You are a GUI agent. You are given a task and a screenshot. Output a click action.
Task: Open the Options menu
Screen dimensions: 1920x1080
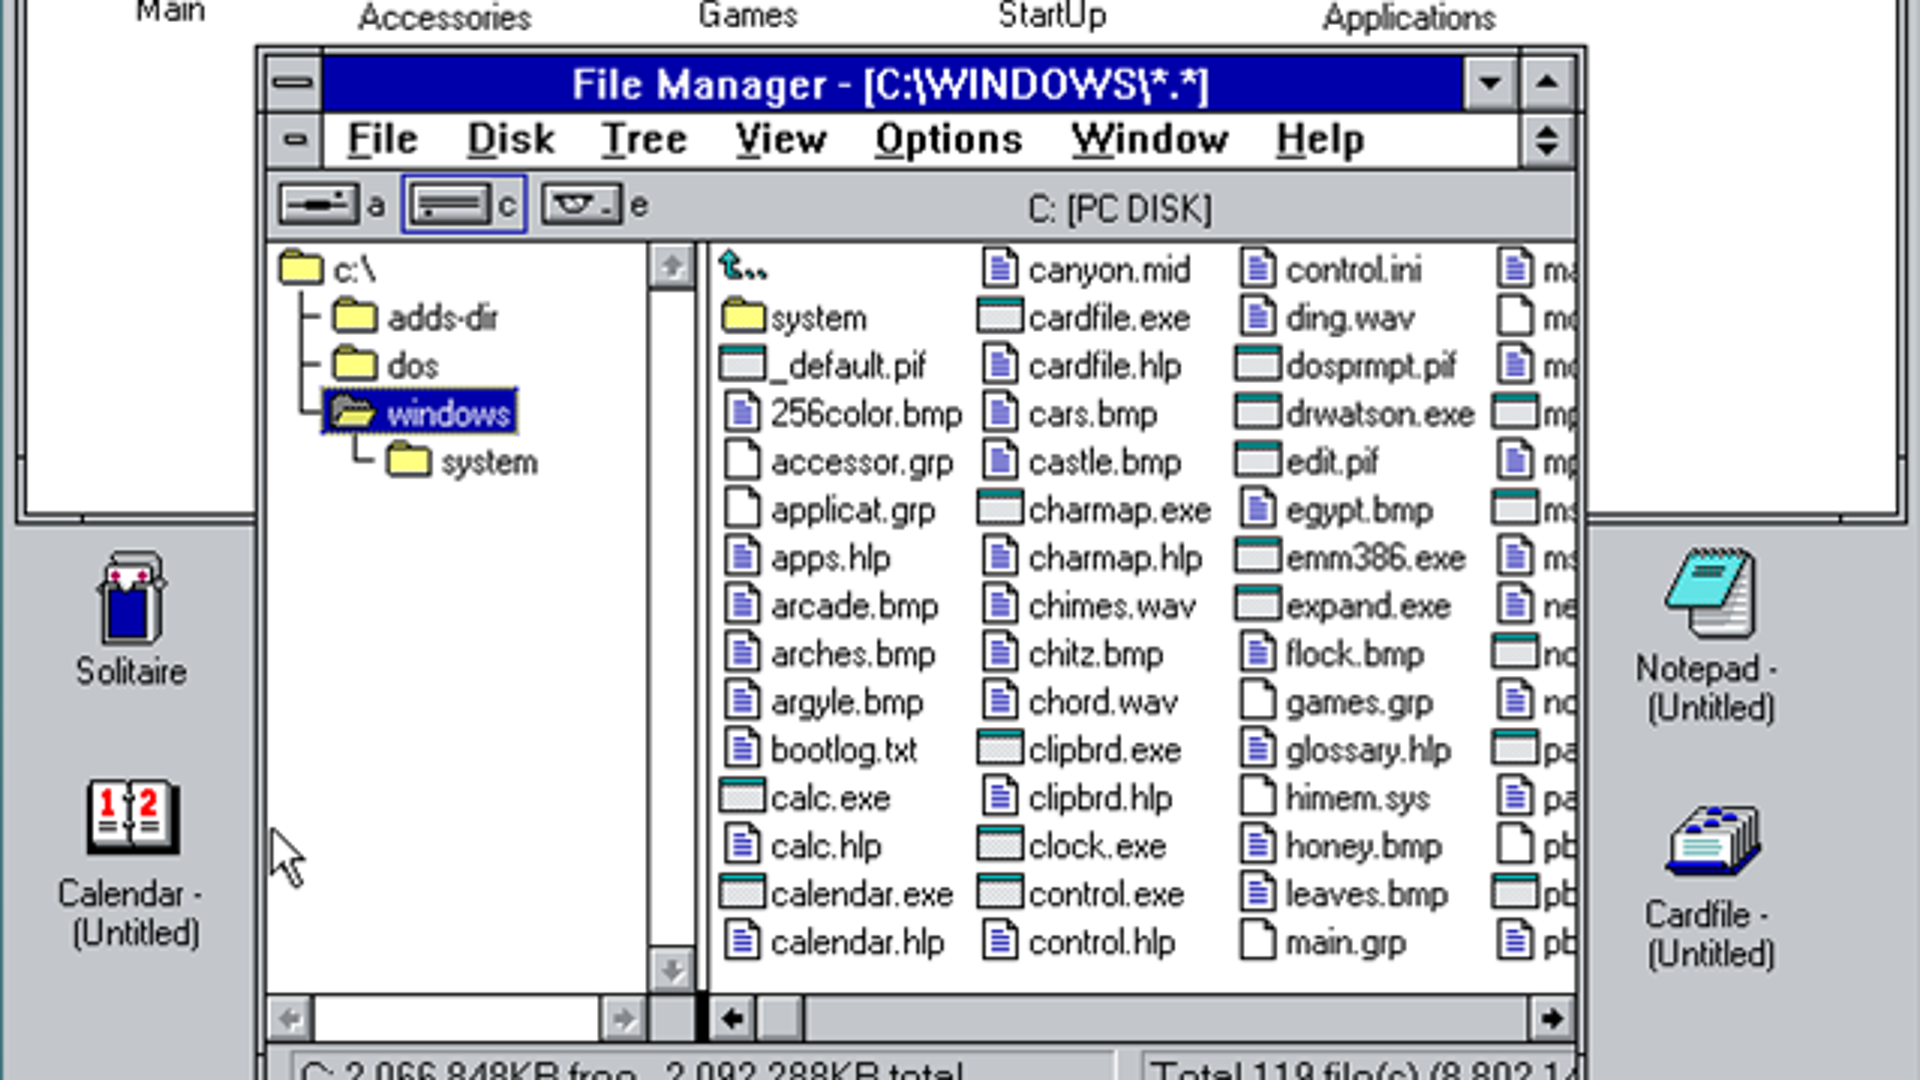point(947,139)
